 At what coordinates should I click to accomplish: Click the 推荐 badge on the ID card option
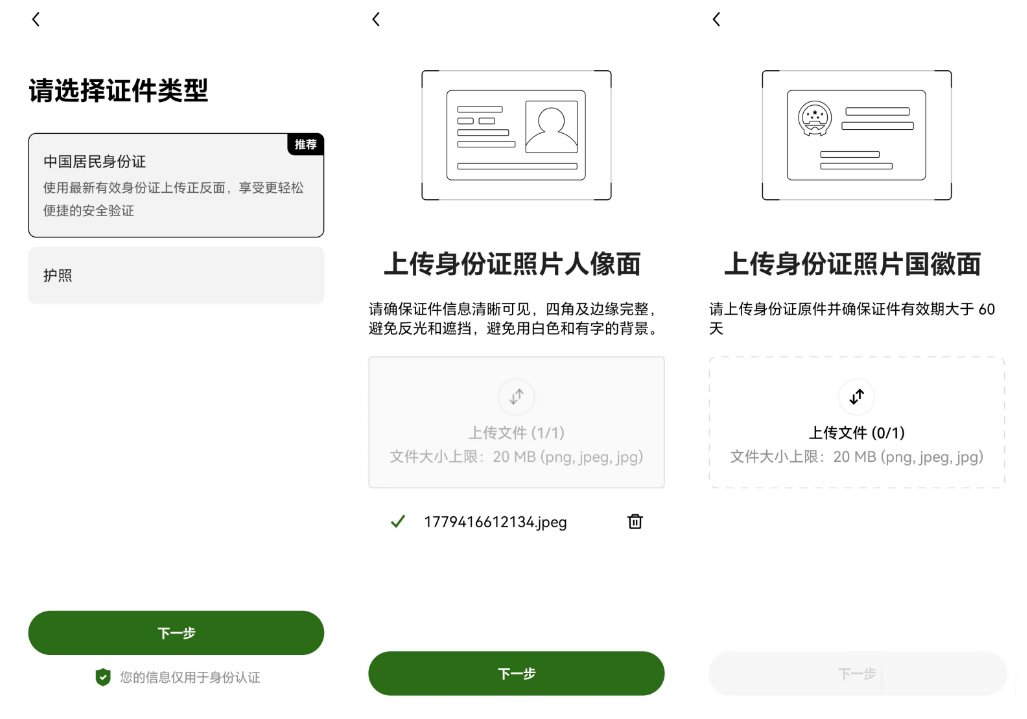coord(305,144)
